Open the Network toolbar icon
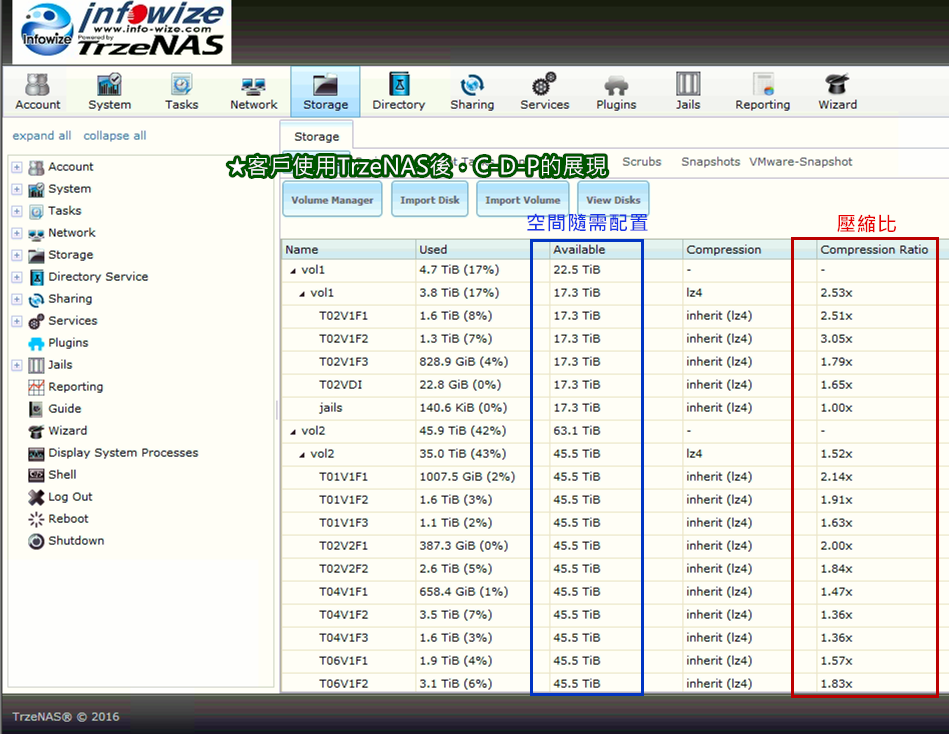 pos(254,91)
